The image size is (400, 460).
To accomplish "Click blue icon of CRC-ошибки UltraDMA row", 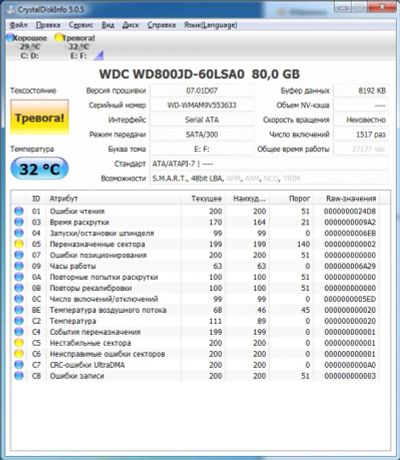I will pos(19,365).
